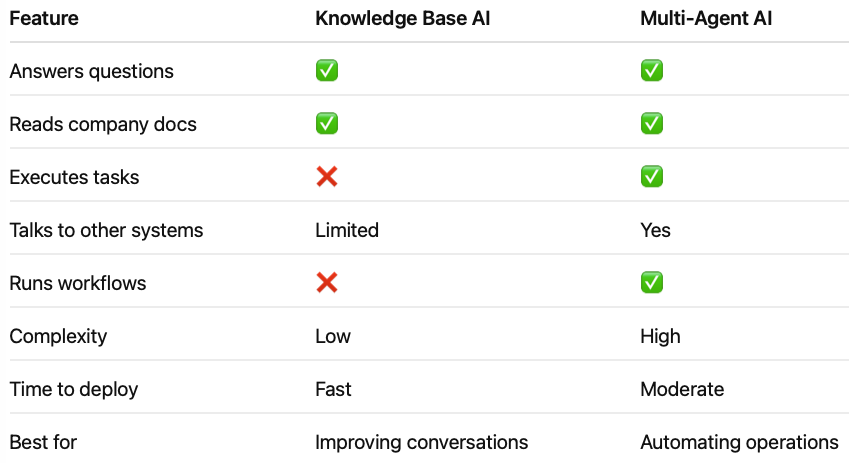This screenshot has width=849, height=463.
Task: Click the Yes cell for Multi-Agent AI
Action: point(655,230)
